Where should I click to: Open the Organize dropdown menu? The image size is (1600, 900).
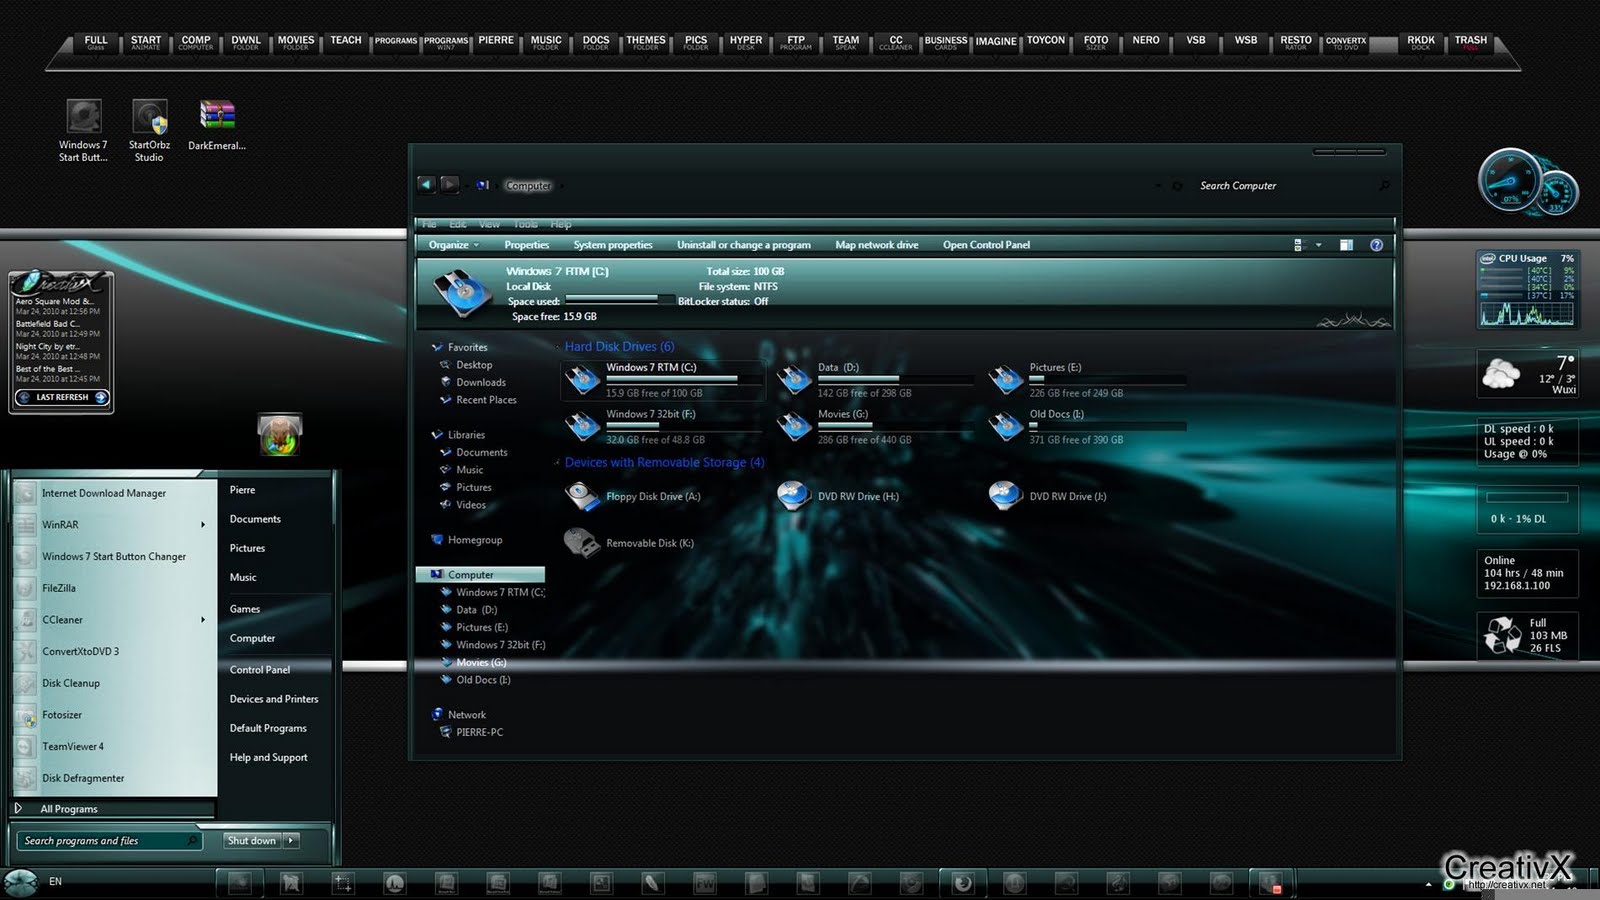coord(453,245)
